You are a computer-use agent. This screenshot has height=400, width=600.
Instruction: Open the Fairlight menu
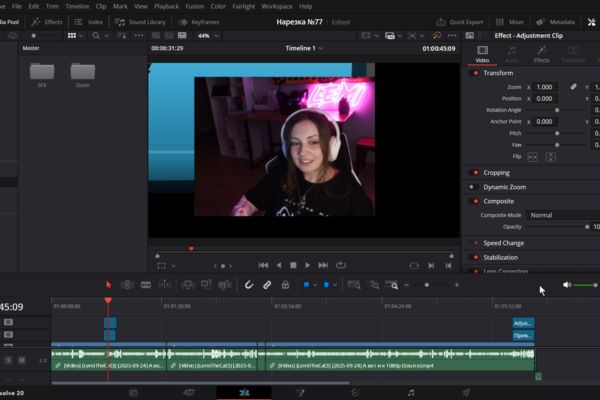pyautogui.click(x=243, y=6)
